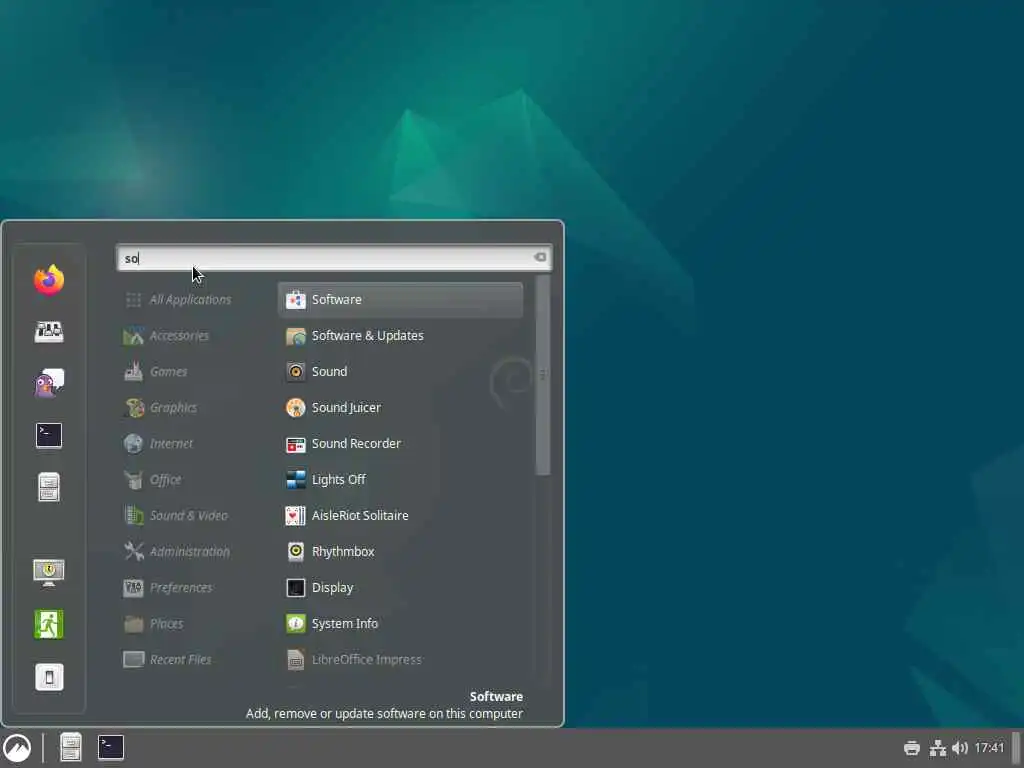
Task: Open the network tray icon
Action: (x=938, y=748)
